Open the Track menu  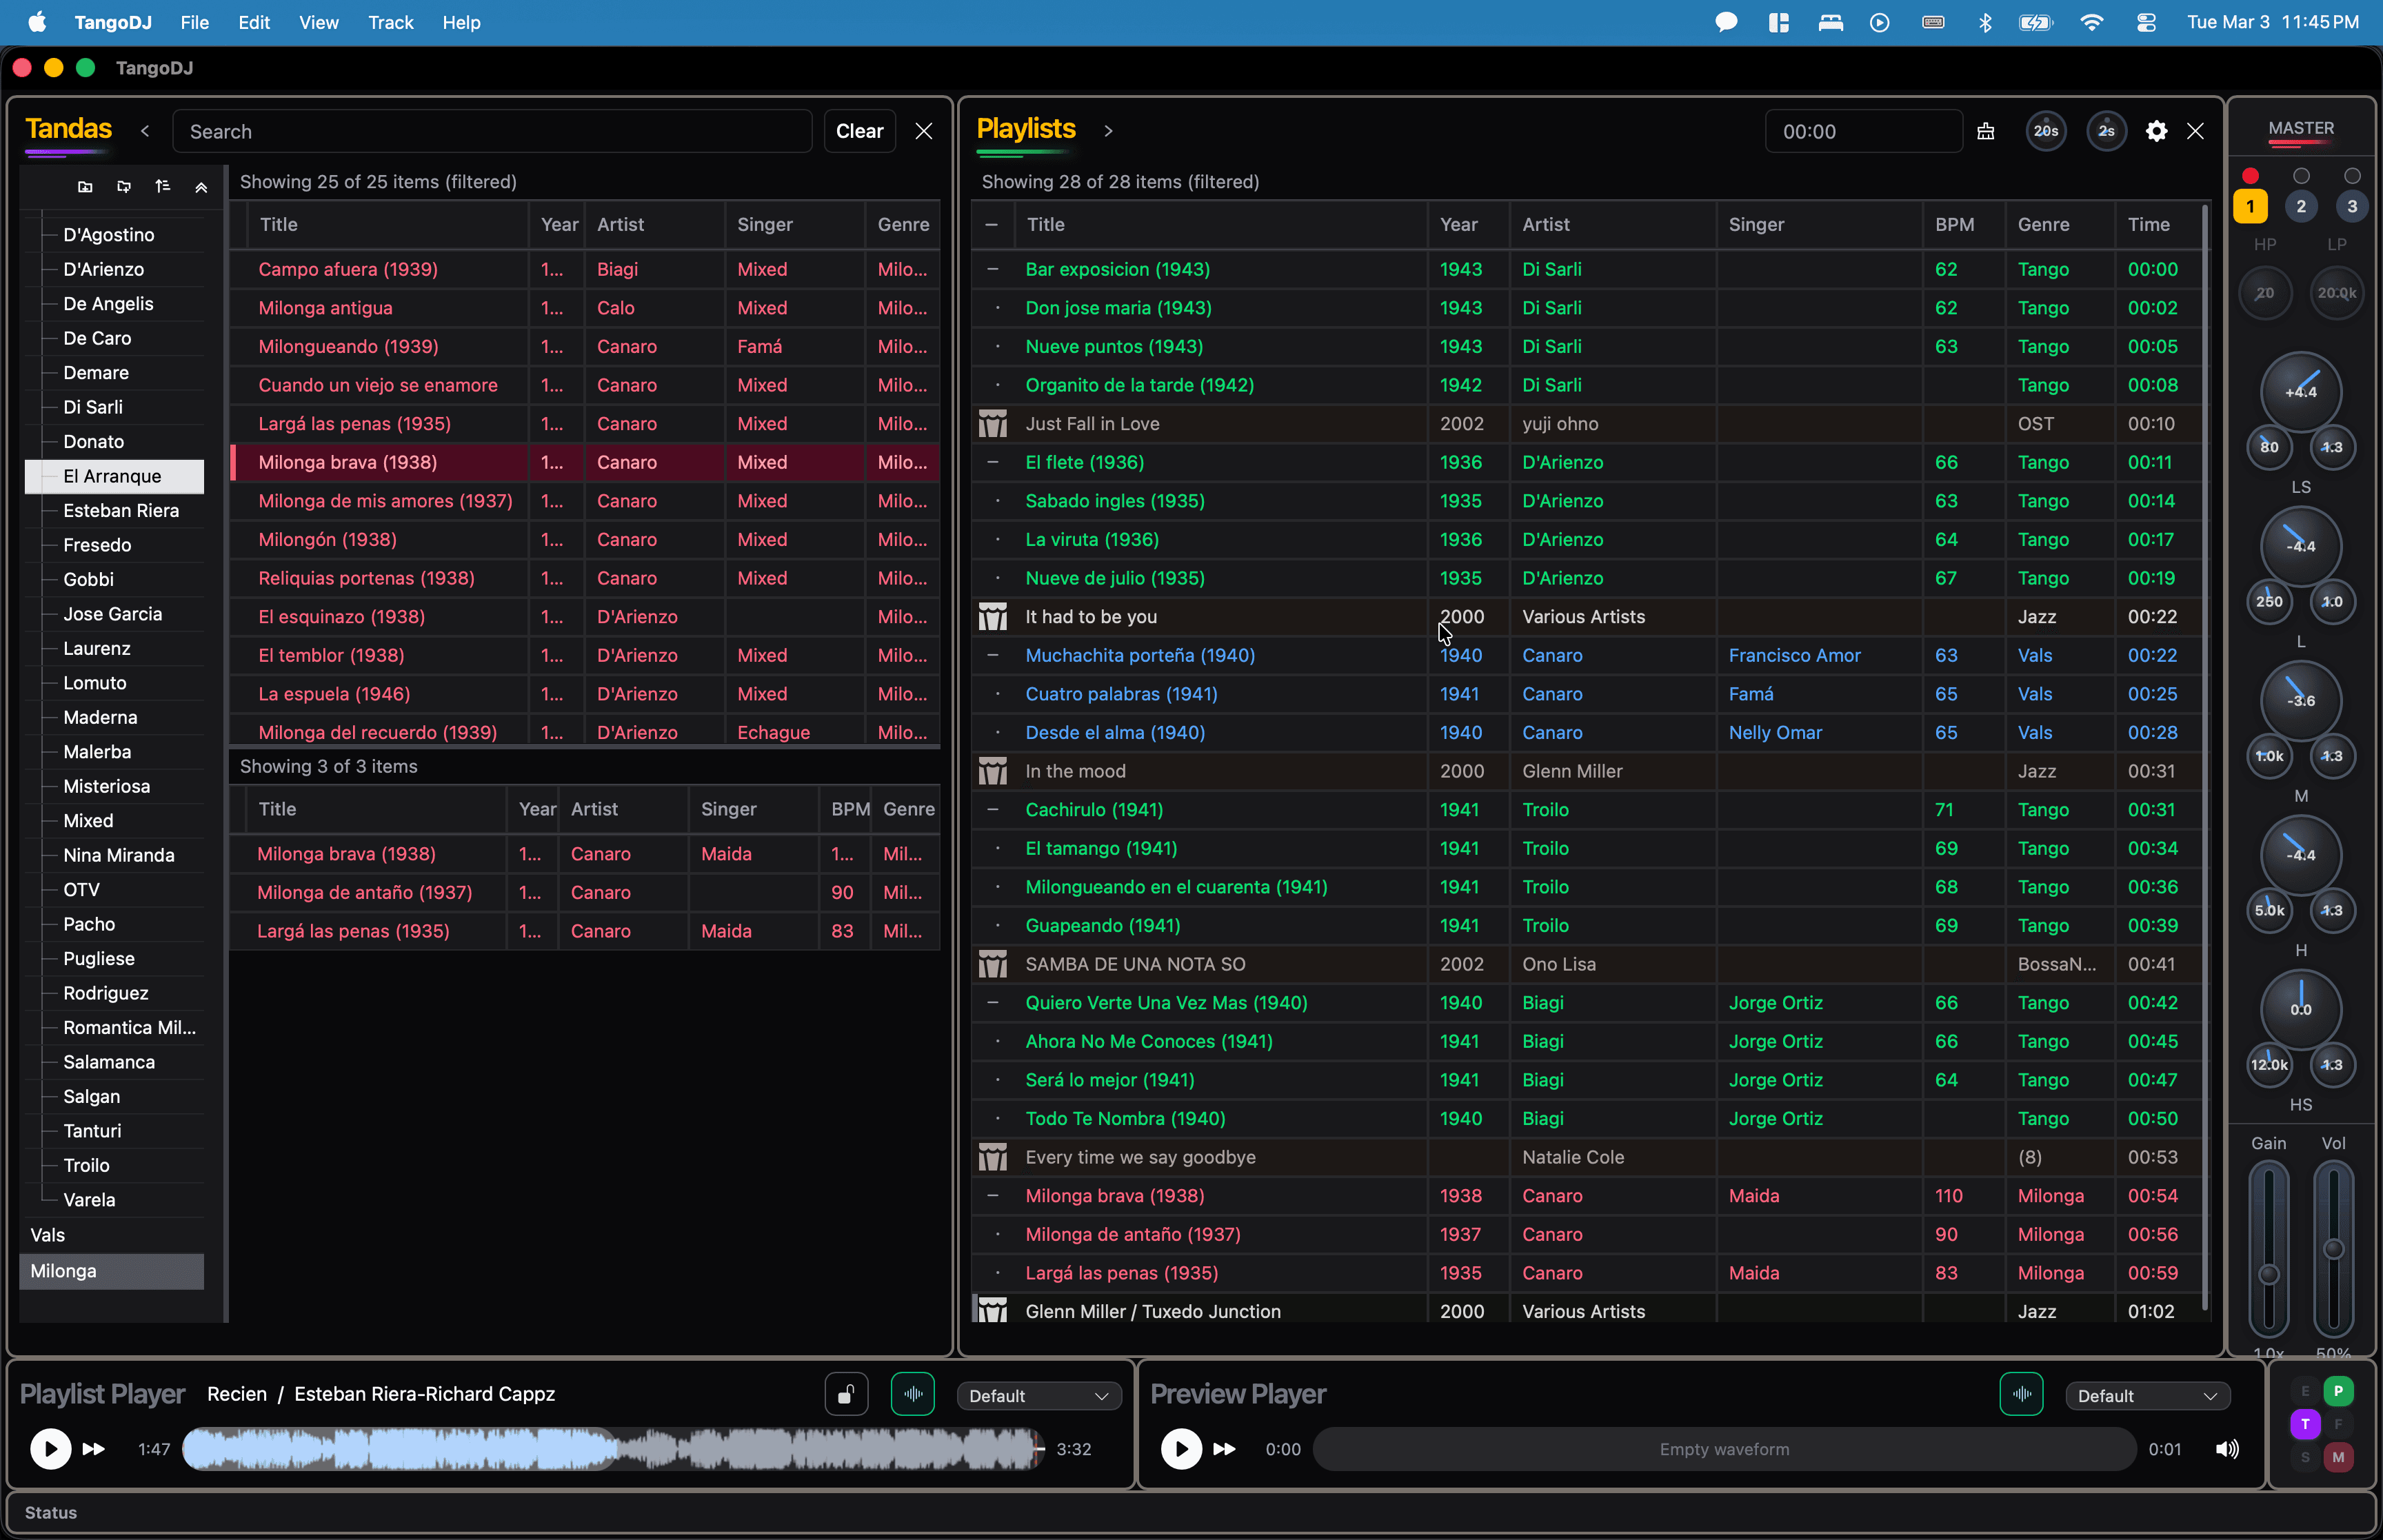389,22
